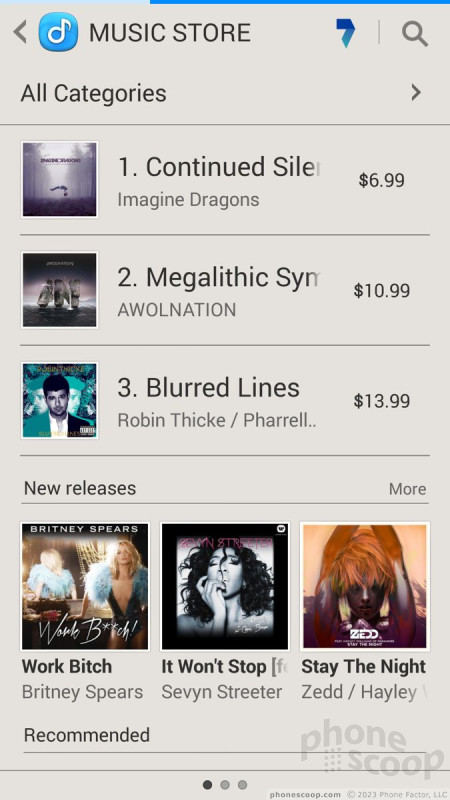The image size is (450, 800).
Task: Open the Recommended section header
Action: pyautogui.click(x=87, y=735)
